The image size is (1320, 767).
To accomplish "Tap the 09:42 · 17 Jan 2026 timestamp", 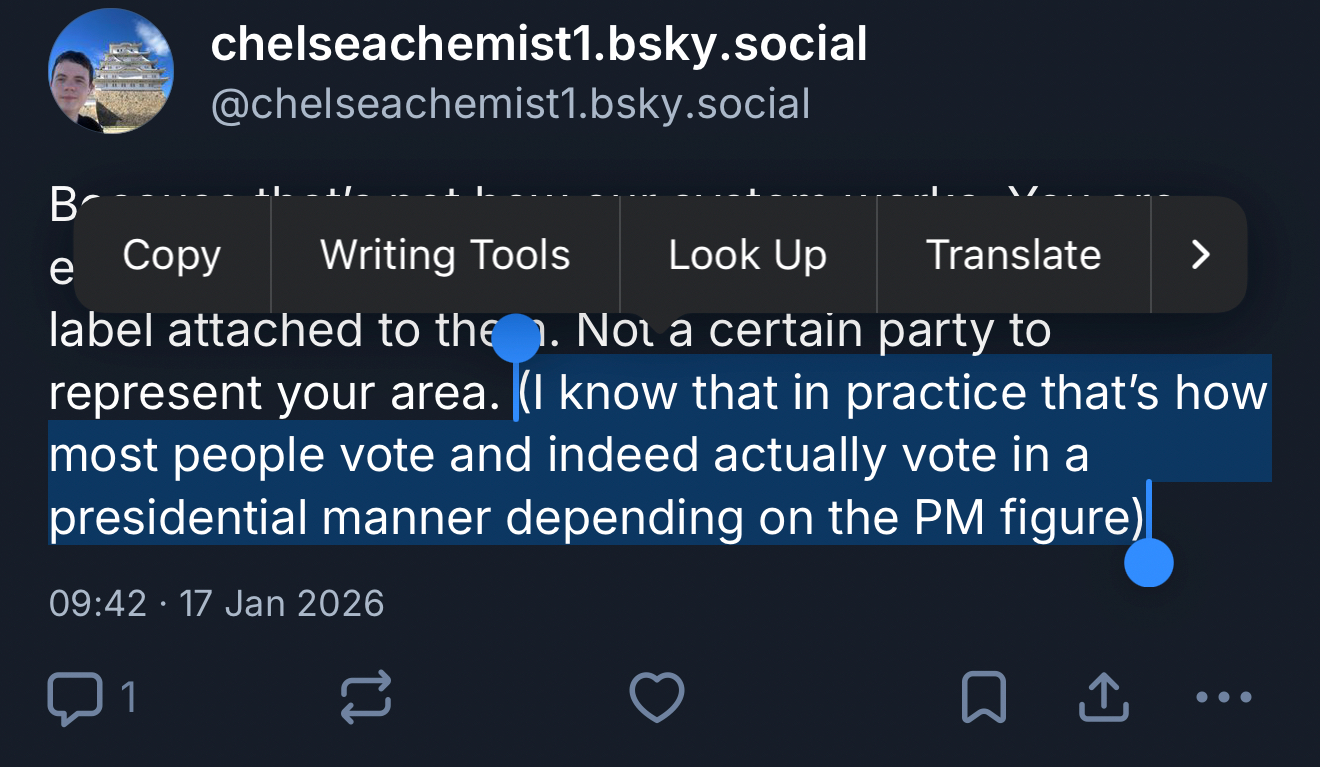I will point(216,604).
